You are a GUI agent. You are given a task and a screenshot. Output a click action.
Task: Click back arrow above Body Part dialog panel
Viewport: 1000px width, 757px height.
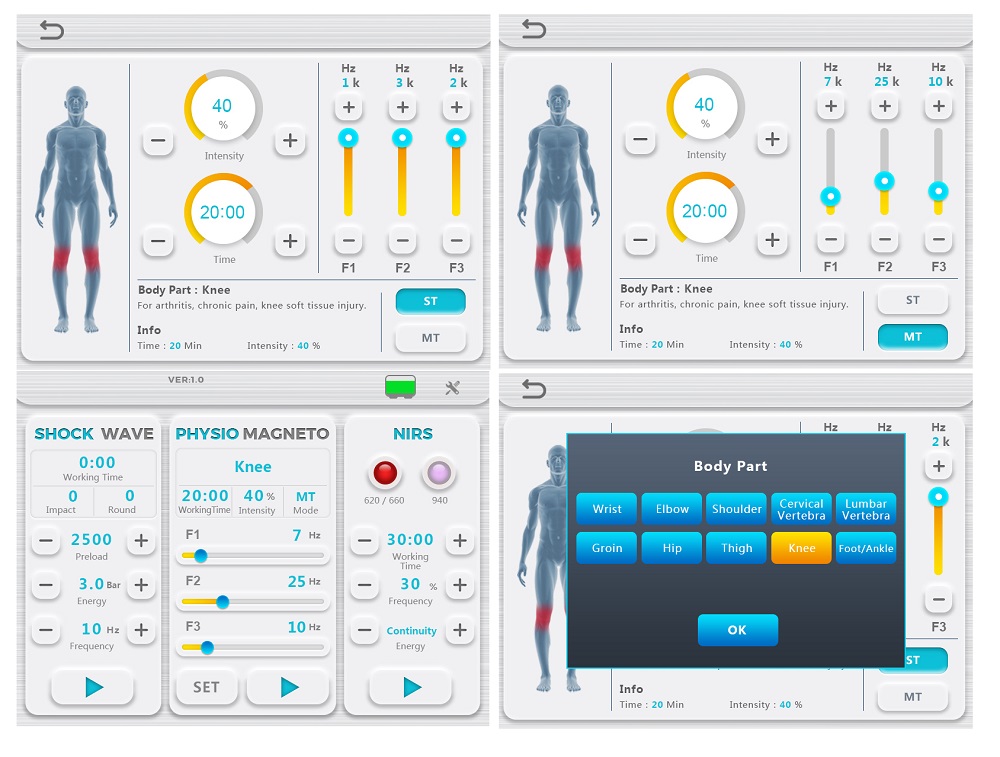pyautogui.click(x=534, y=388)
